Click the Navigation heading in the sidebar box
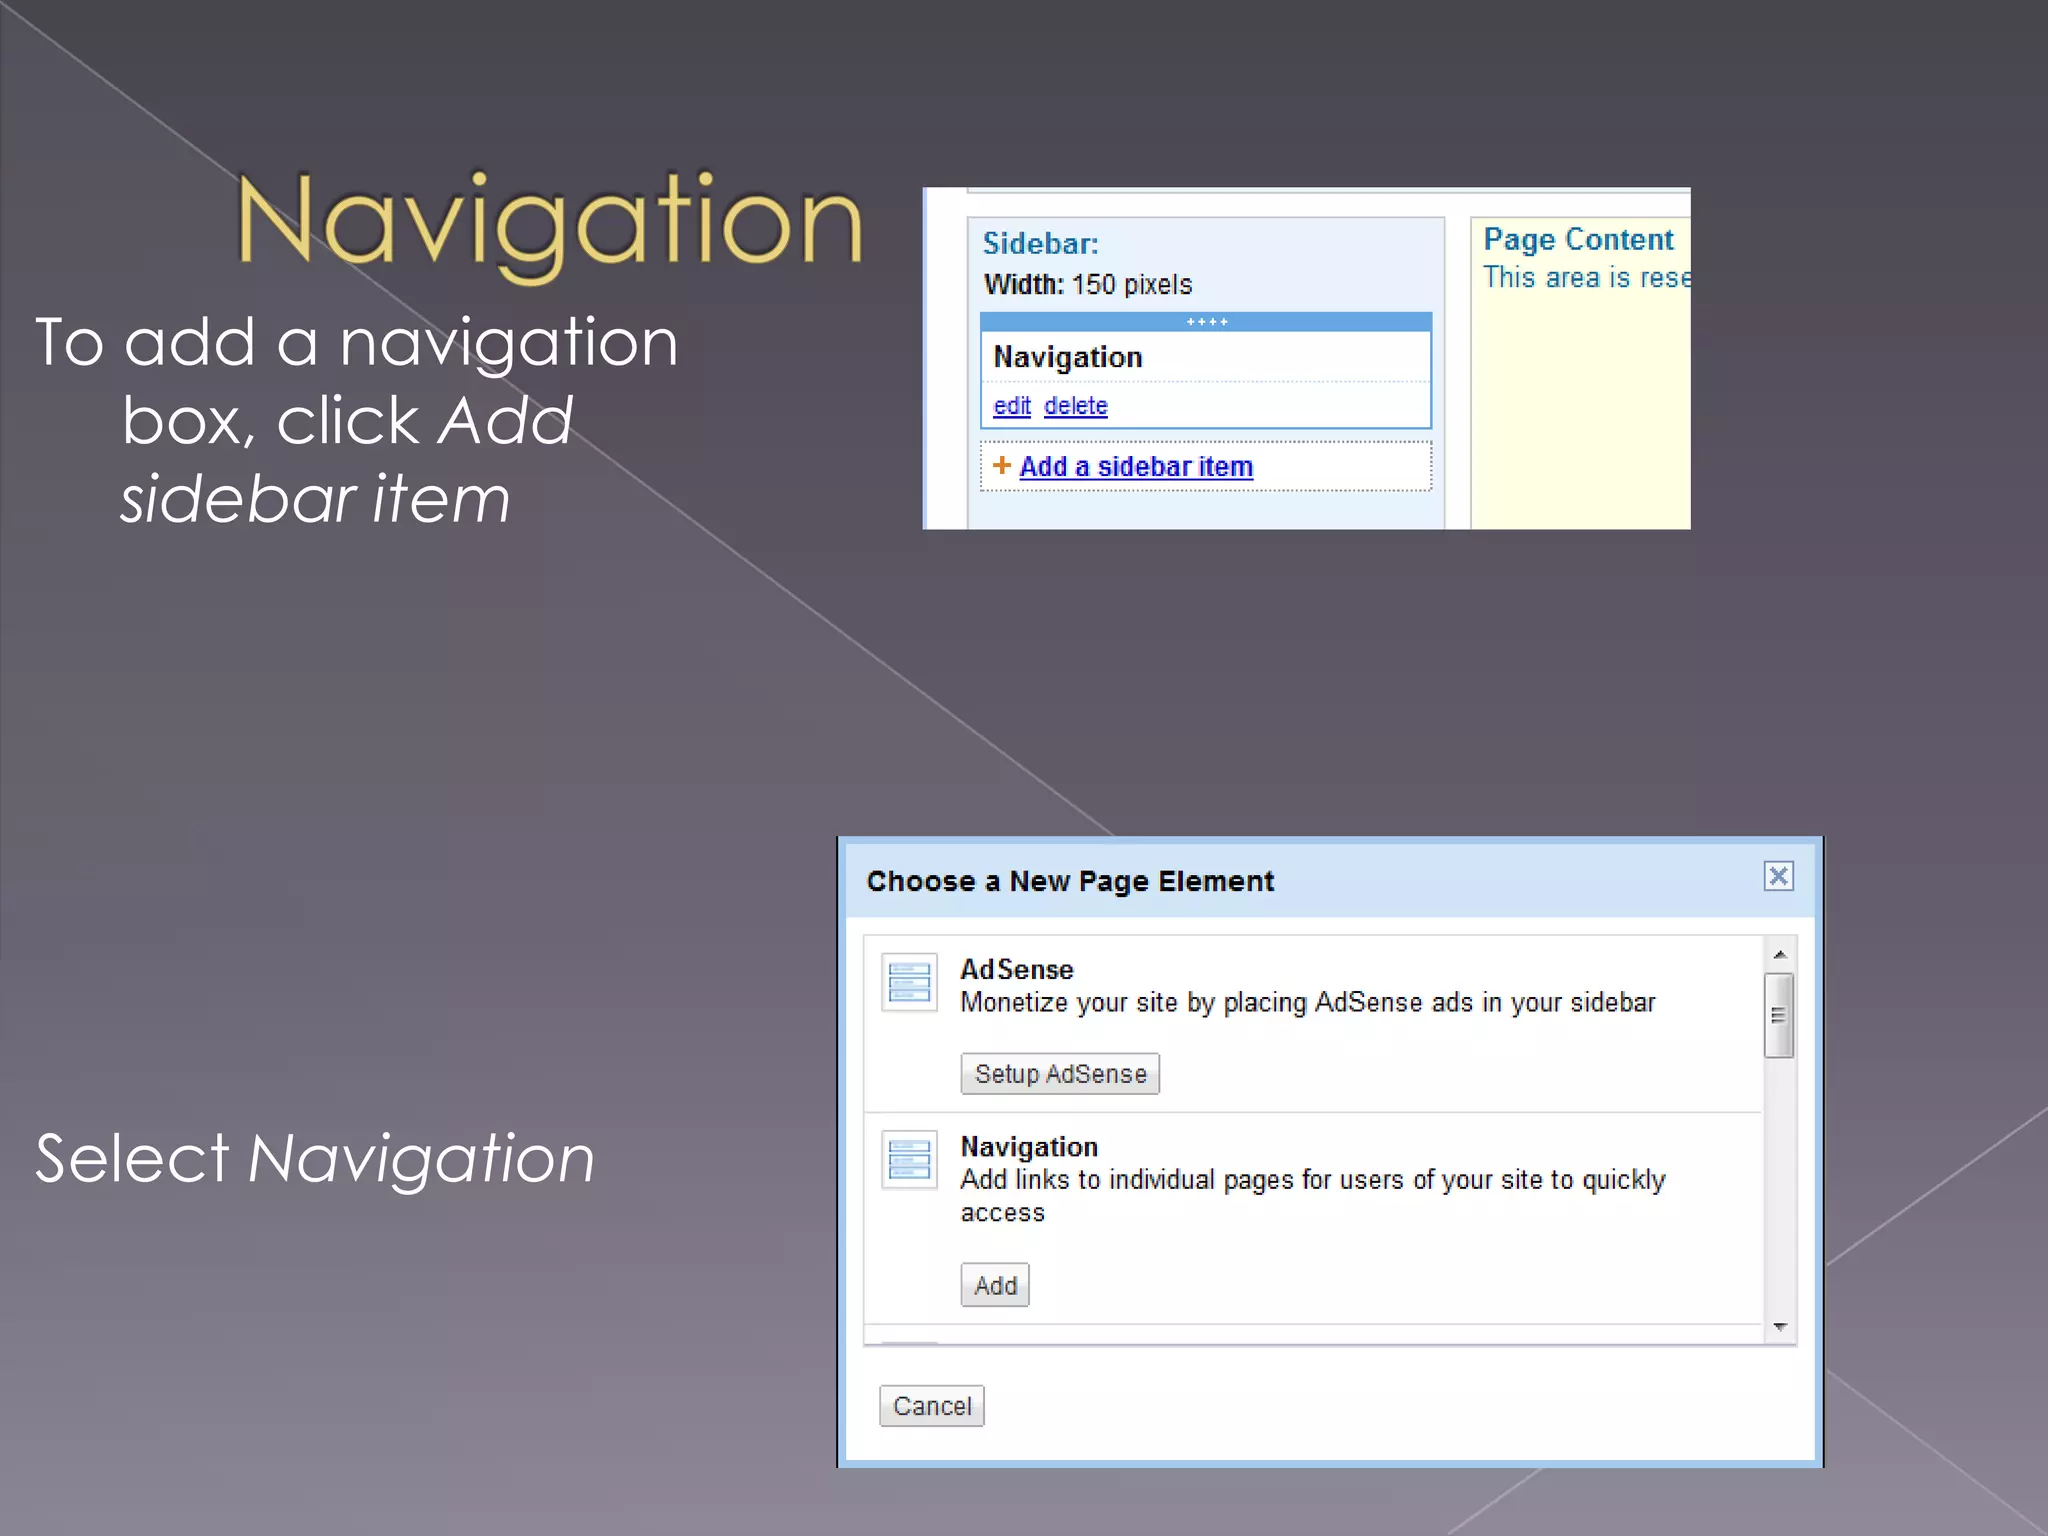 1068,358
